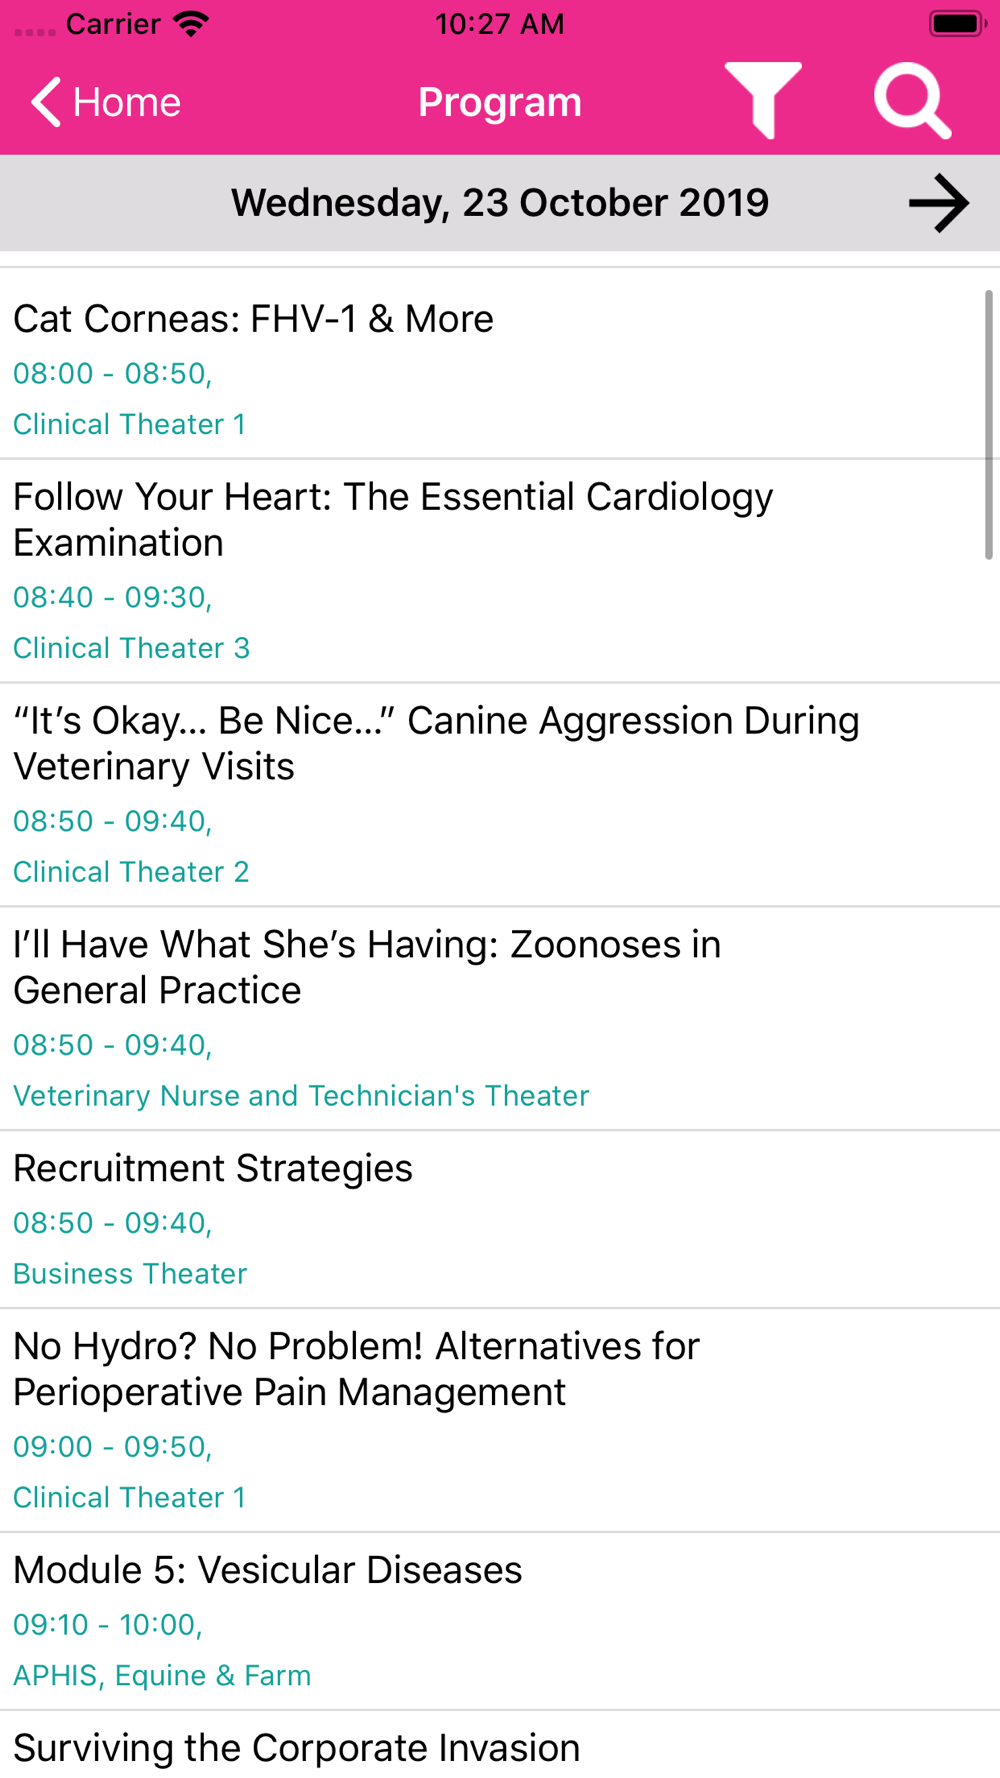Image resolution: width=1000 pixels, height=1778 pixels.
Task: Go to next day with arrow
Action: point(938,203)
